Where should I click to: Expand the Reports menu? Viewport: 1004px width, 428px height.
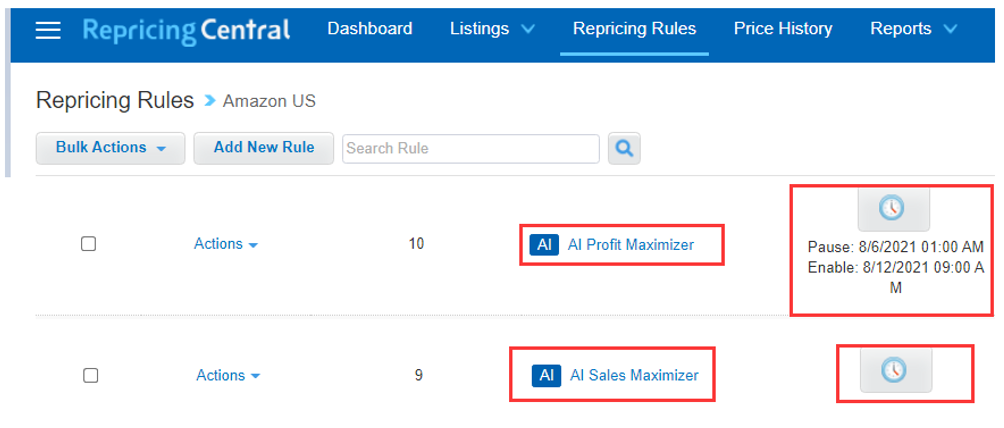pyautogui.click(x=914, y=29)
